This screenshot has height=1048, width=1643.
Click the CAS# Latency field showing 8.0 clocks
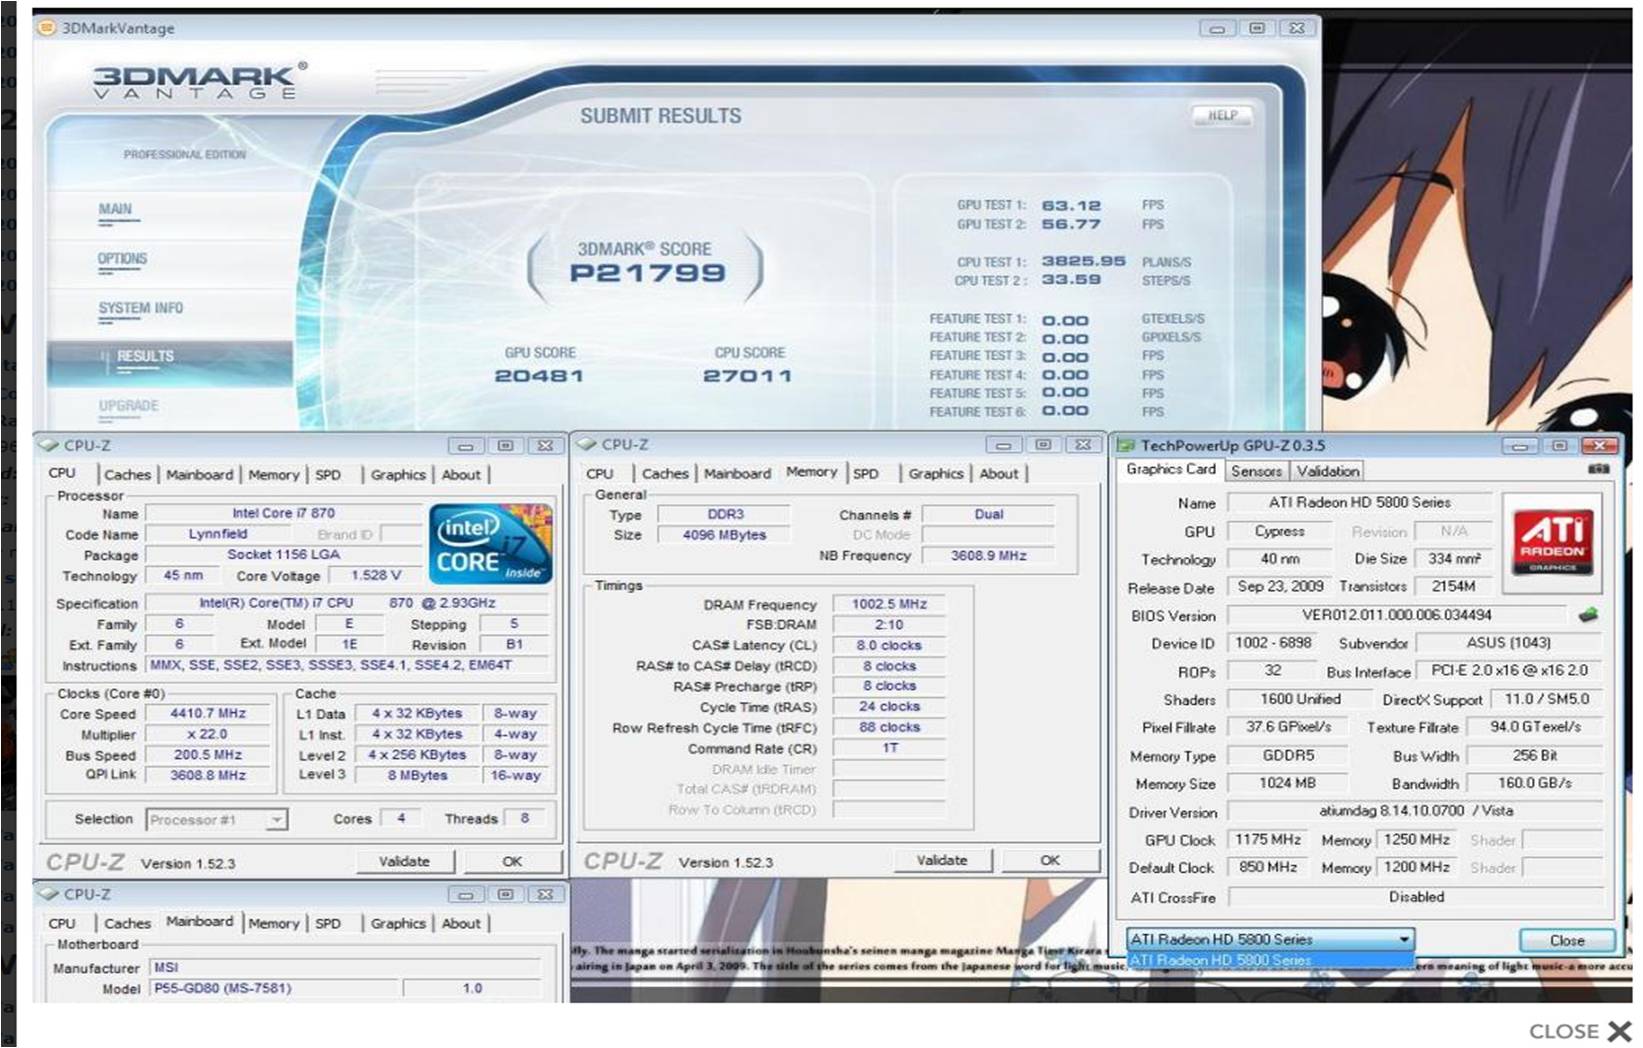889,646
